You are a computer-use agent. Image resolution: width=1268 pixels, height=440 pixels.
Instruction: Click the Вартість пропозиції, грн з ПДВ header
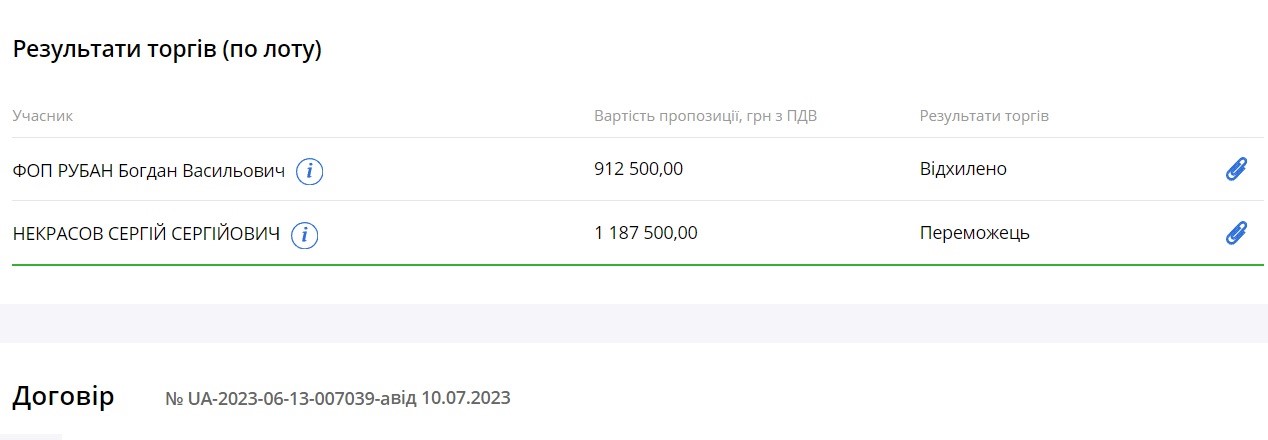[x=705, y=116]
